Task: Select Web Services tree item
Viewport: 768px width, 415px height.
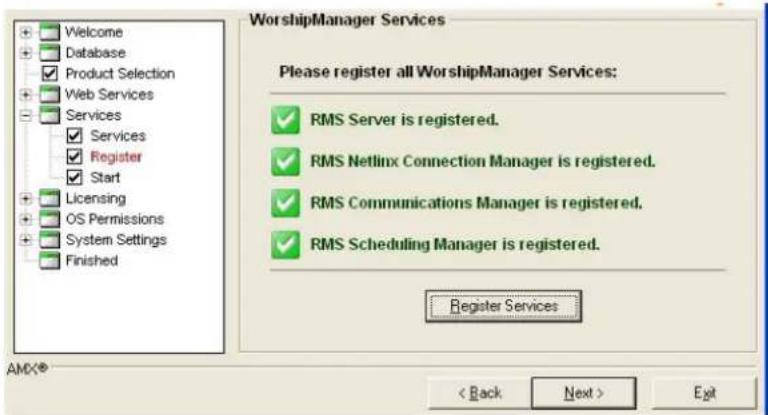Action: pyautogui.click(x=110, y=94)
